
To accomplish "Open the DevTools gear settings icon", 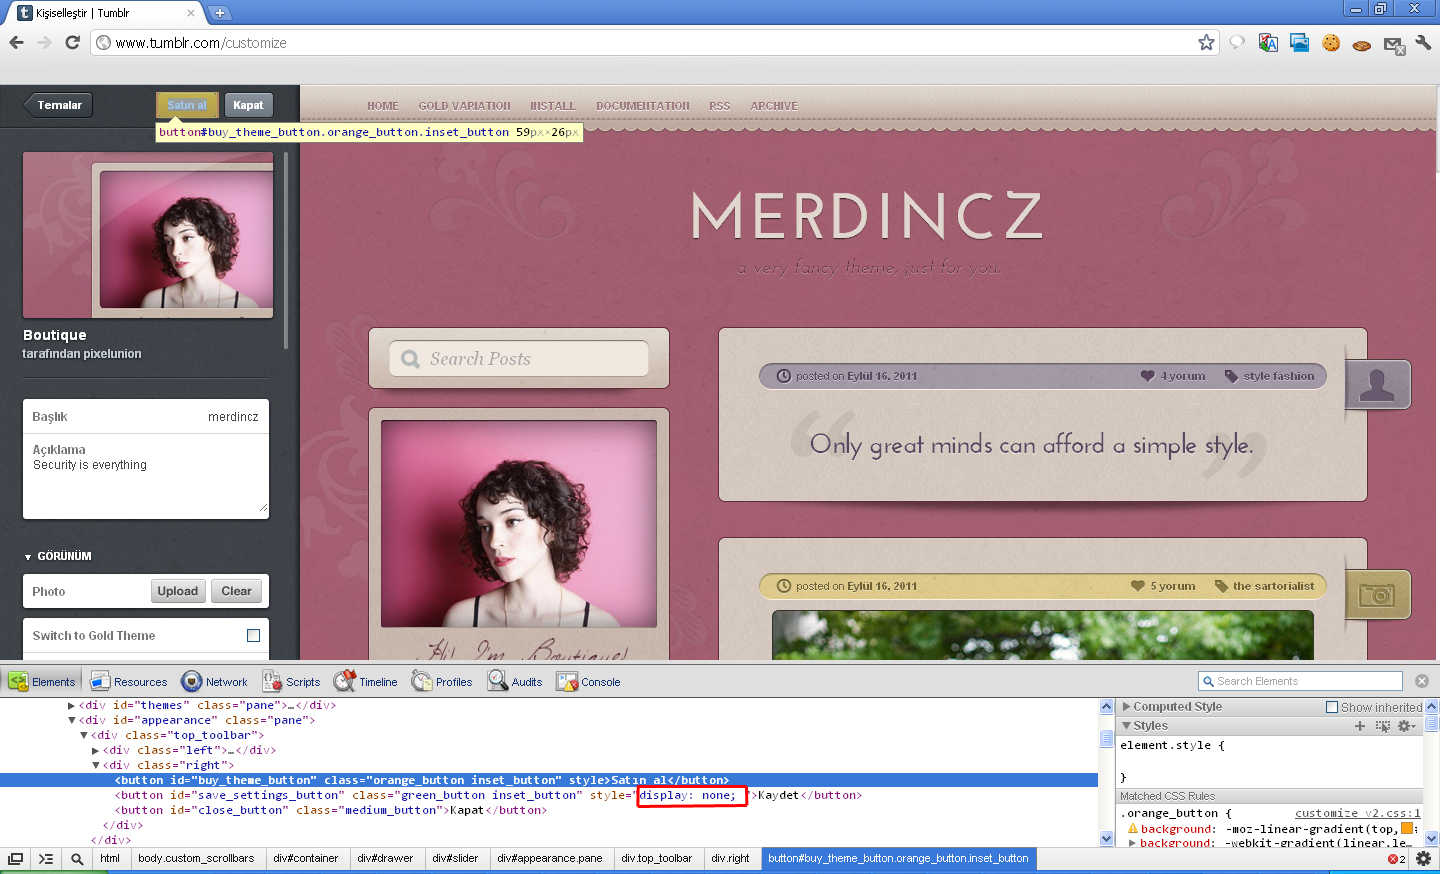I will [x=1423, y=858].
